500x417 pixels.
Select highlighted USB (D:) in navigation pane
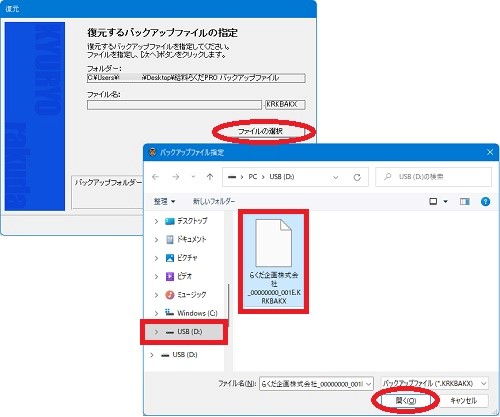(x=184, y=332)
